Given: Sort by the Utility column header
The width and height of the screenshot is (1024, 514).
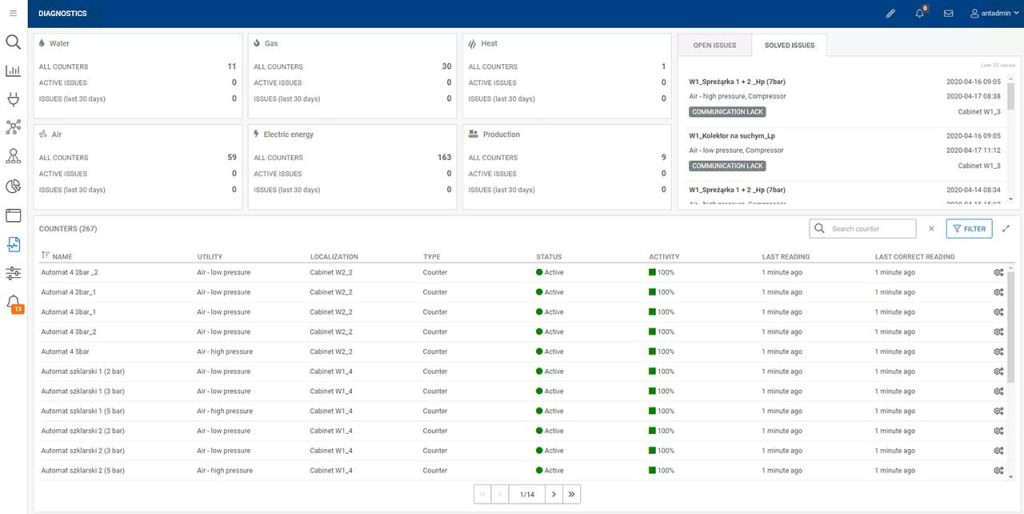Looking at the screenshot, I should pos(210,257).
